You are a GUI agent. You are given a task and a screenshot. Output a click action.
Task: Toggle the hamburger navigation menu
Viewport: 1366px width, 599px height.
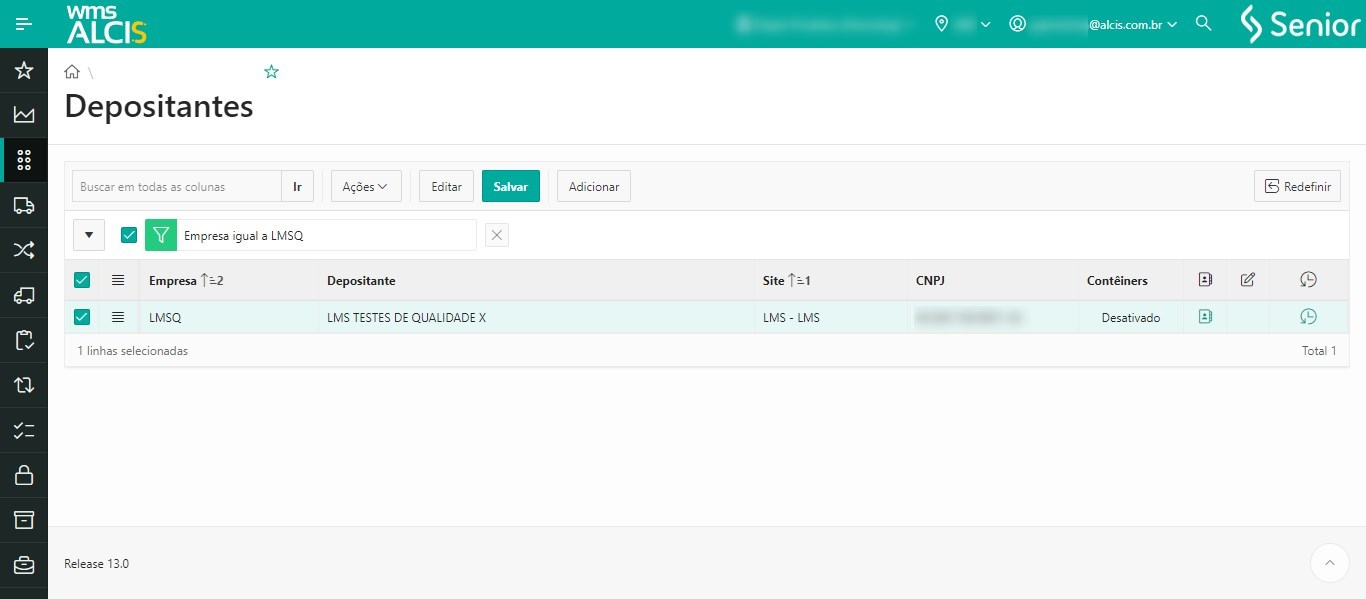pos(24,24)
